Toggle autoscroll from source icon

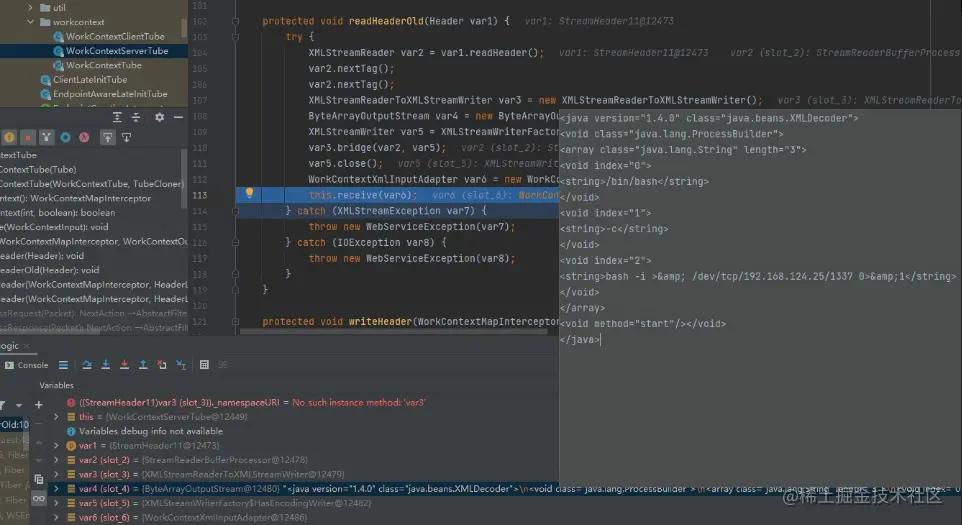126,137
